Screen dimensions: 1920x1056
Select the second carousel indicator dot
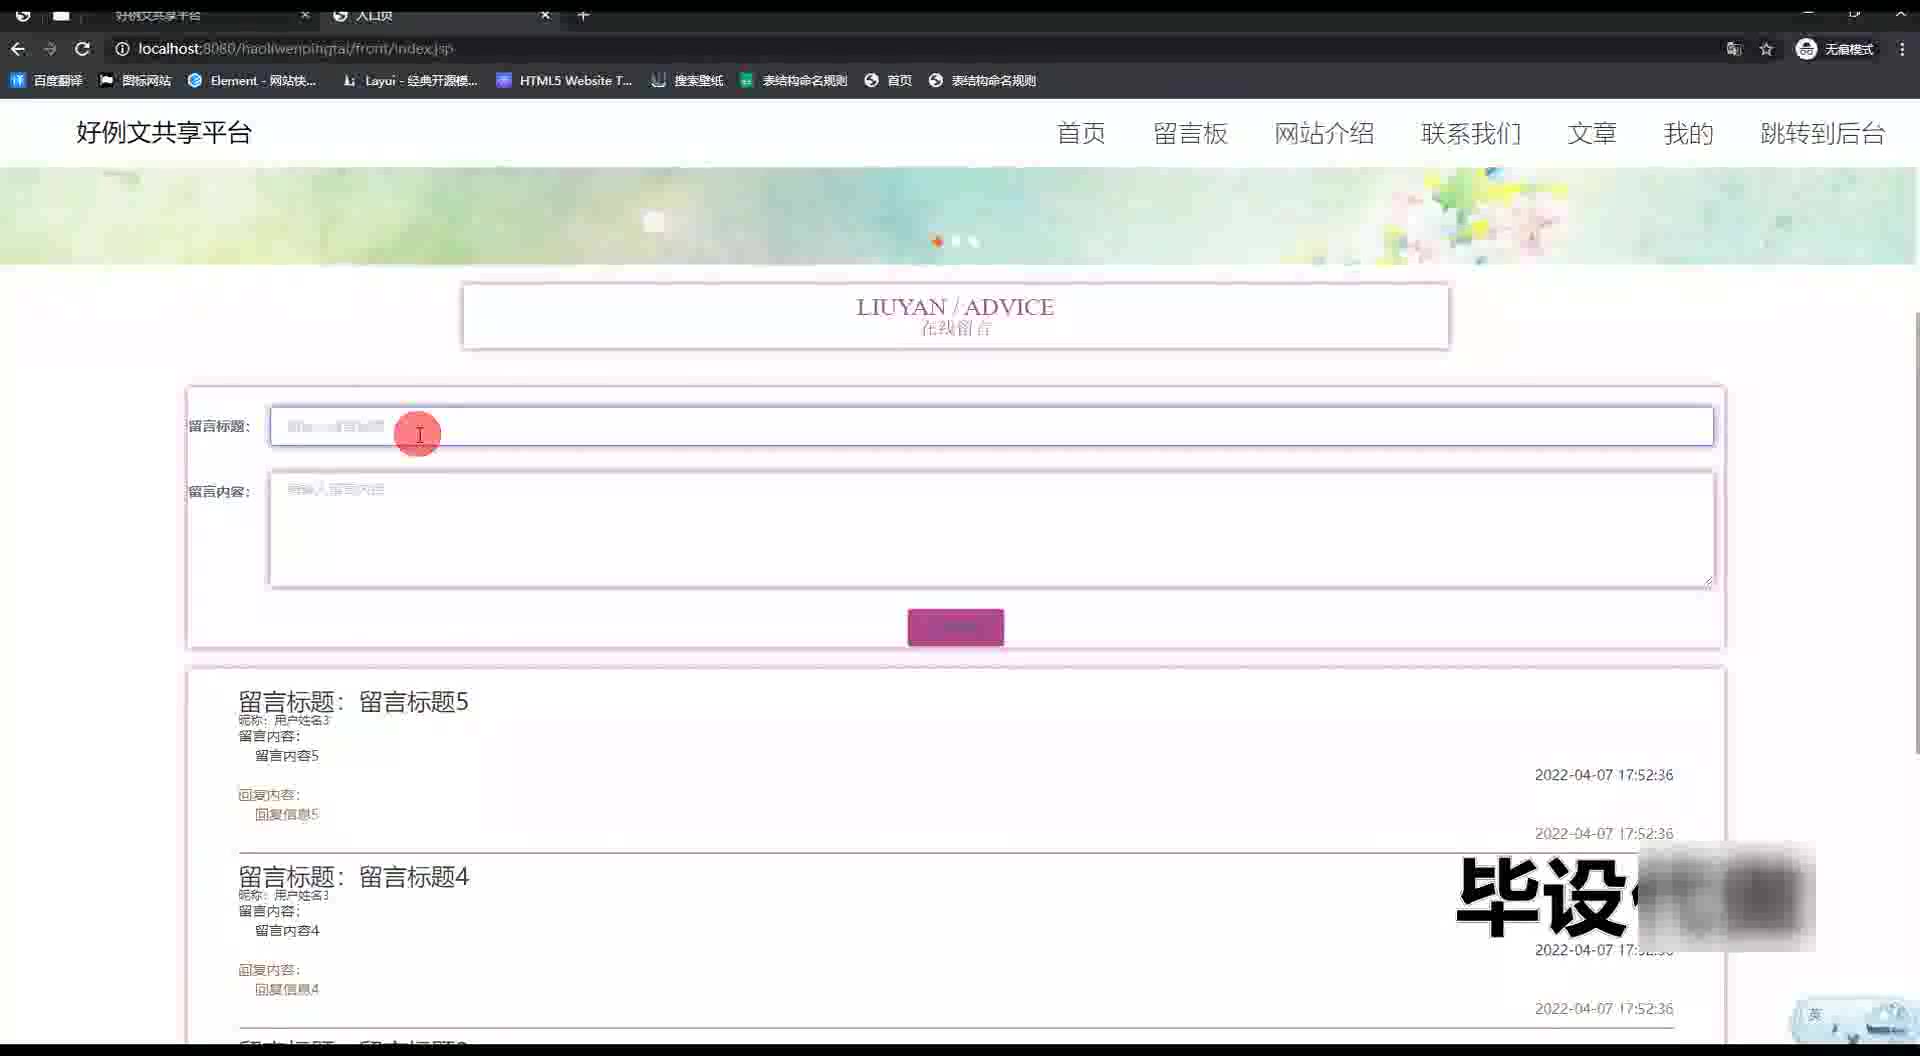click(x=956, y=241)
